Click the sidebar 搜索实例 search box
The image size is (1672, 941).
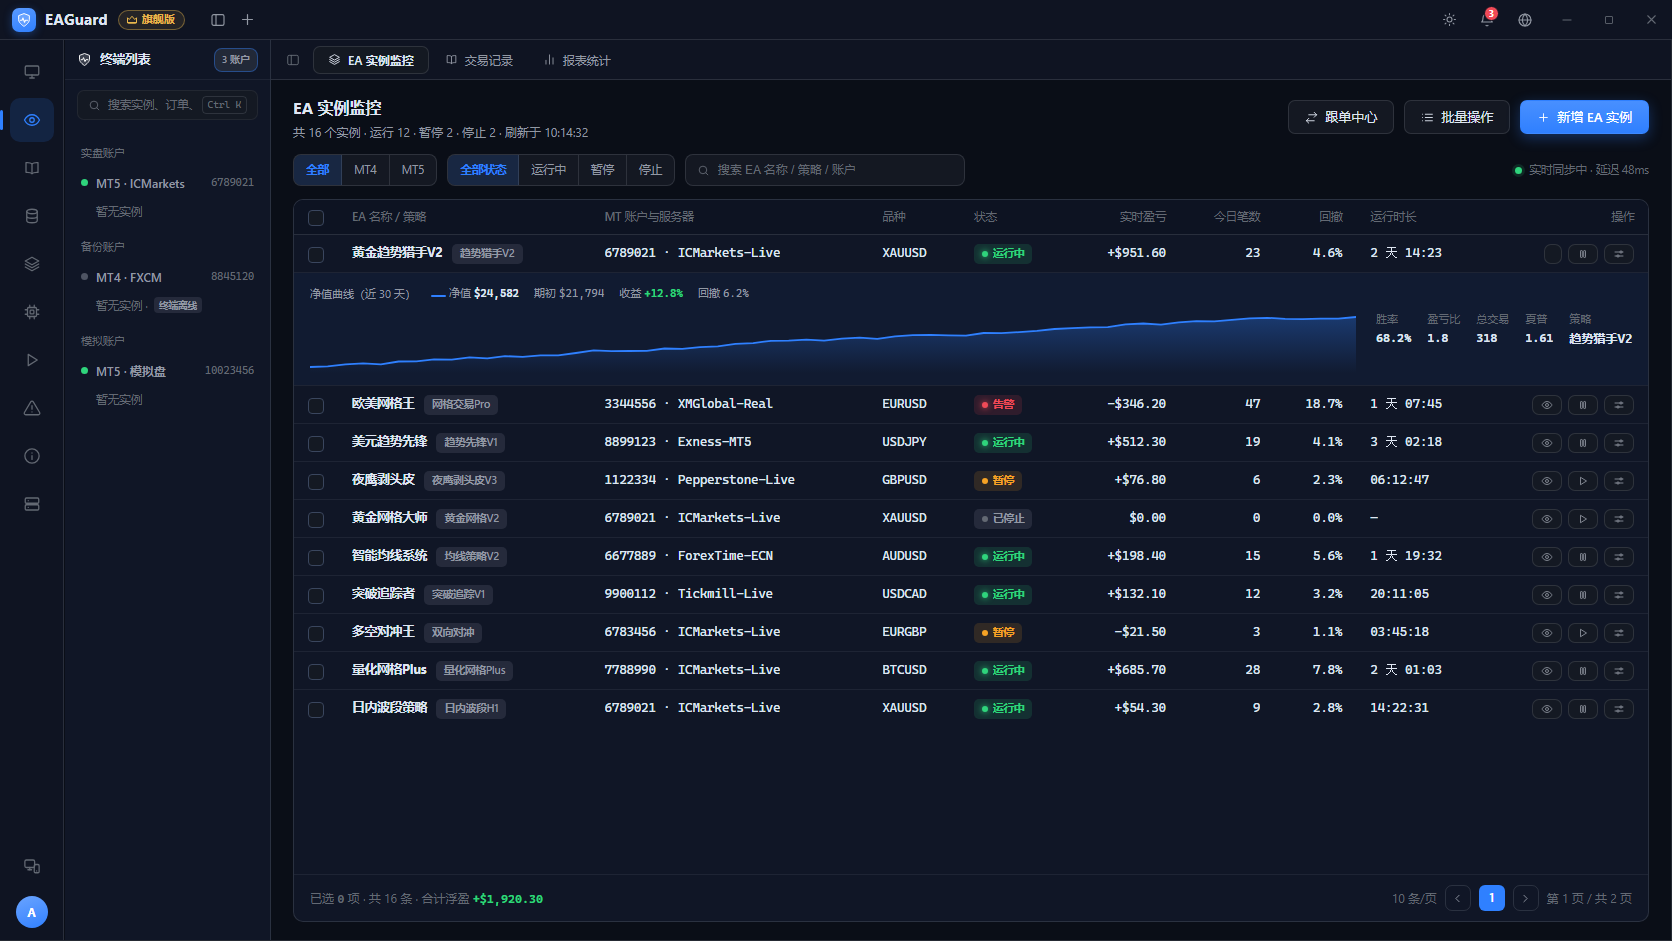tap(167, 105)
